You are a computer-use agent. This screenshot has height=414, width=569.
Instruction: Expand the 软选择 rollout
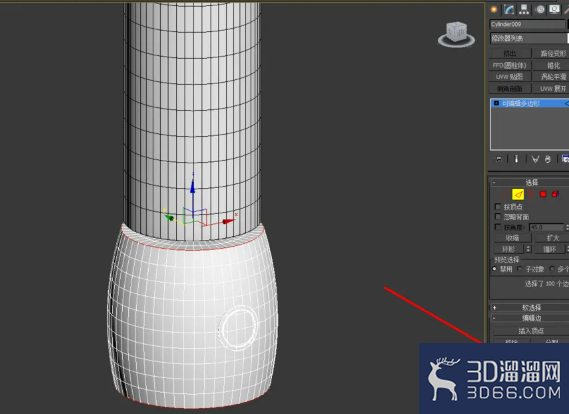[530, 308]
